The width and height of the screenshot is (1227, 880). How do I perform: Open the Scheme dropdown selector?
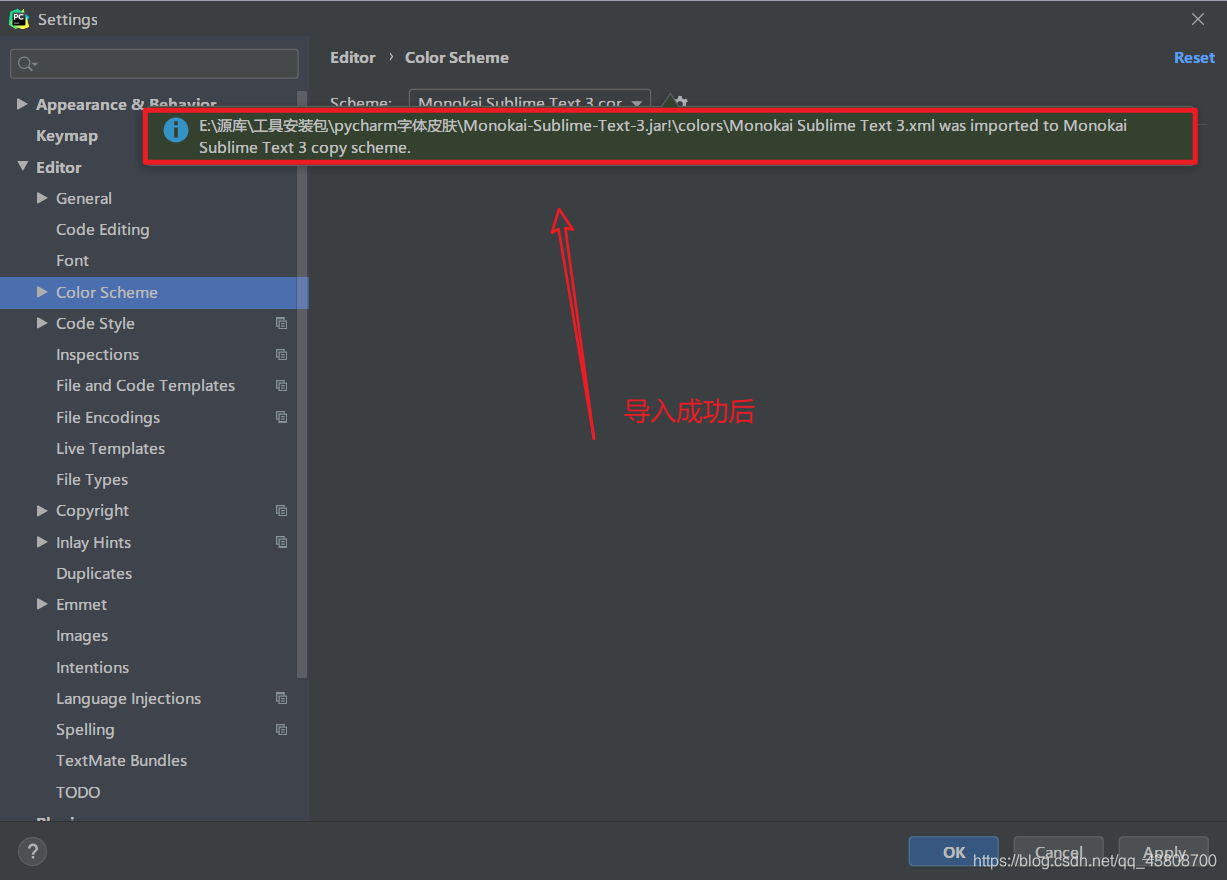[530, 102]
